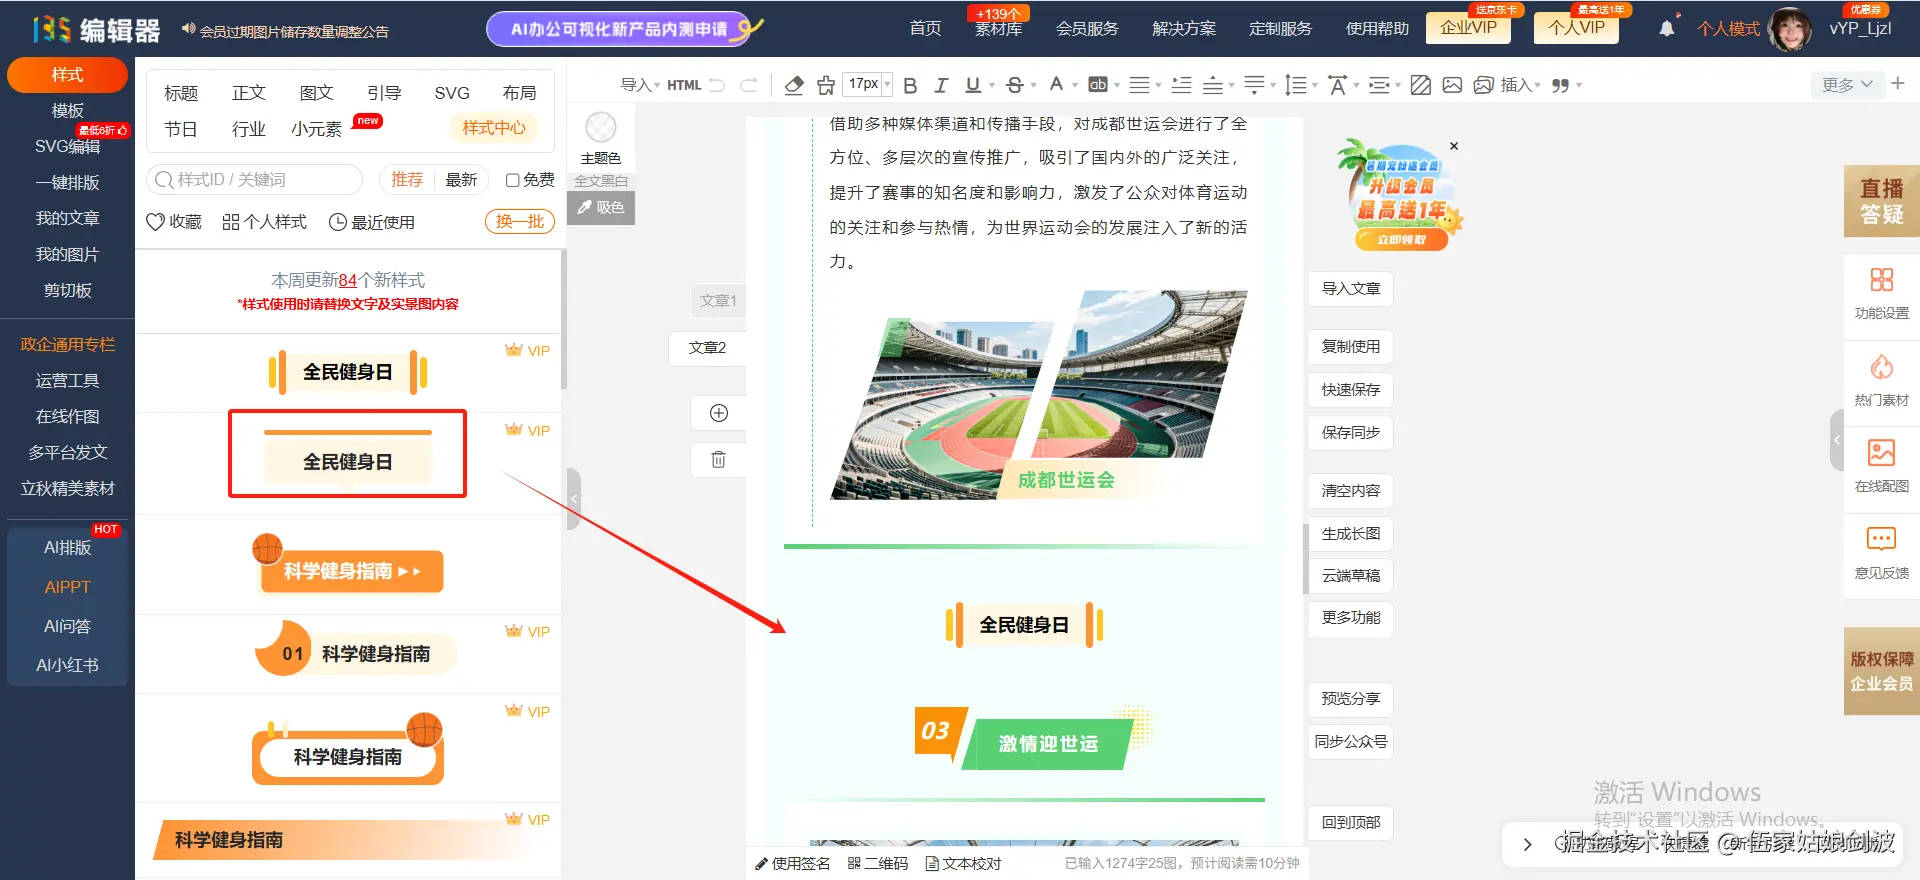Click the 样式中心 button
Image resolution: width=1920 pixels, height=880 pixels.
coord(494,128)
